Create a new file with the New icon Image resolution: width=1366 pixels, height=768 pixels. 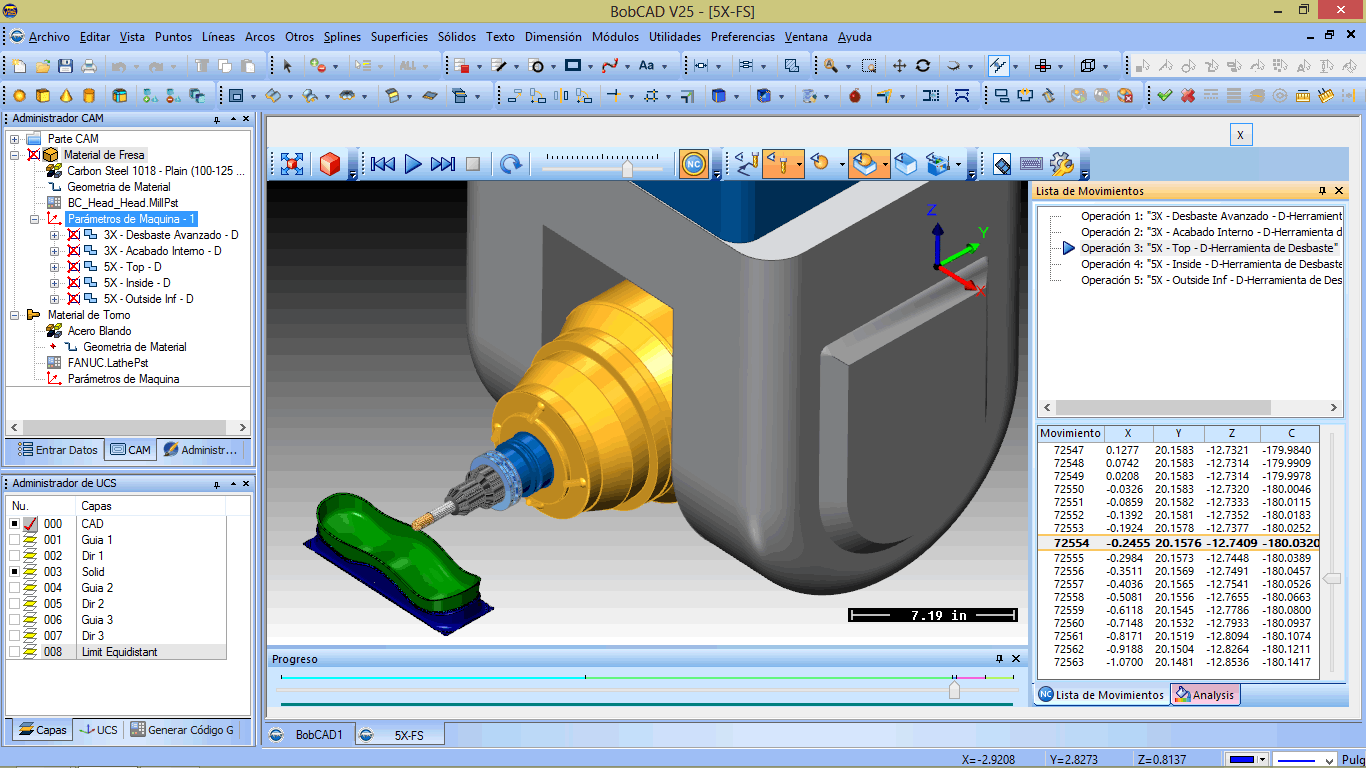[x=19, y=66]
